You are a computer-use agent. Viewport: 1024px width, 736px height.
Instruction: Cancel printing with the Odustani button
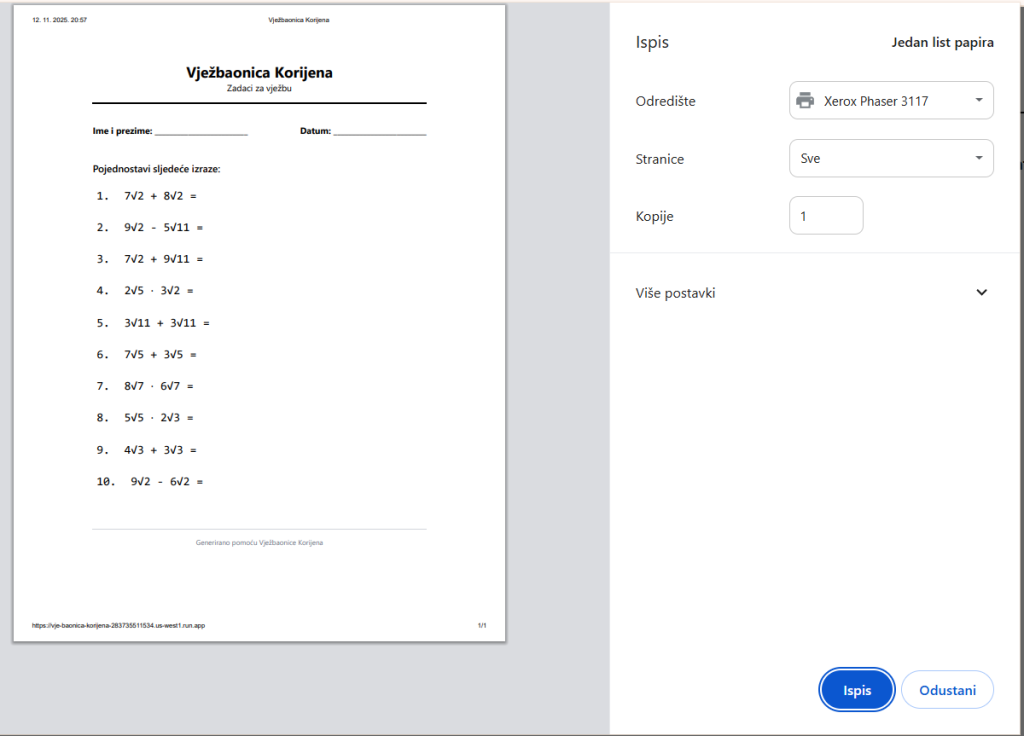[x=946, y=690]
